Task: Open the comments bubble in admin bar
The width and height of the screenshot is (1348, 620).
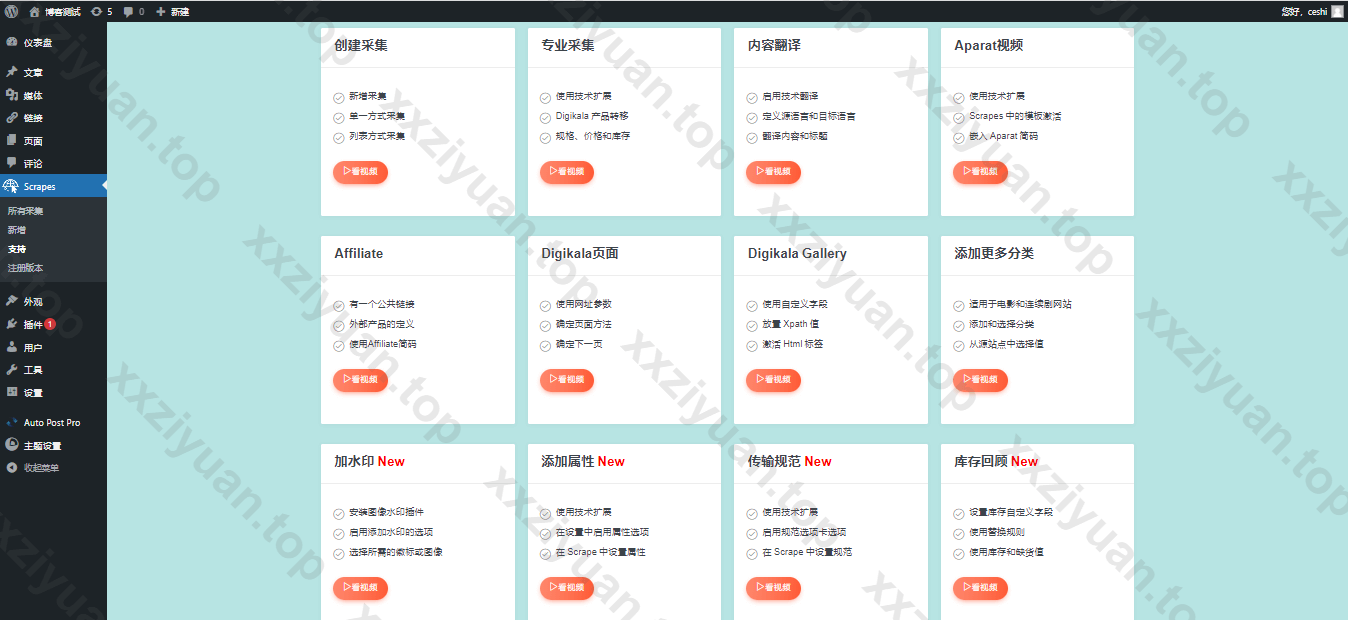Action: click(133, 12)
